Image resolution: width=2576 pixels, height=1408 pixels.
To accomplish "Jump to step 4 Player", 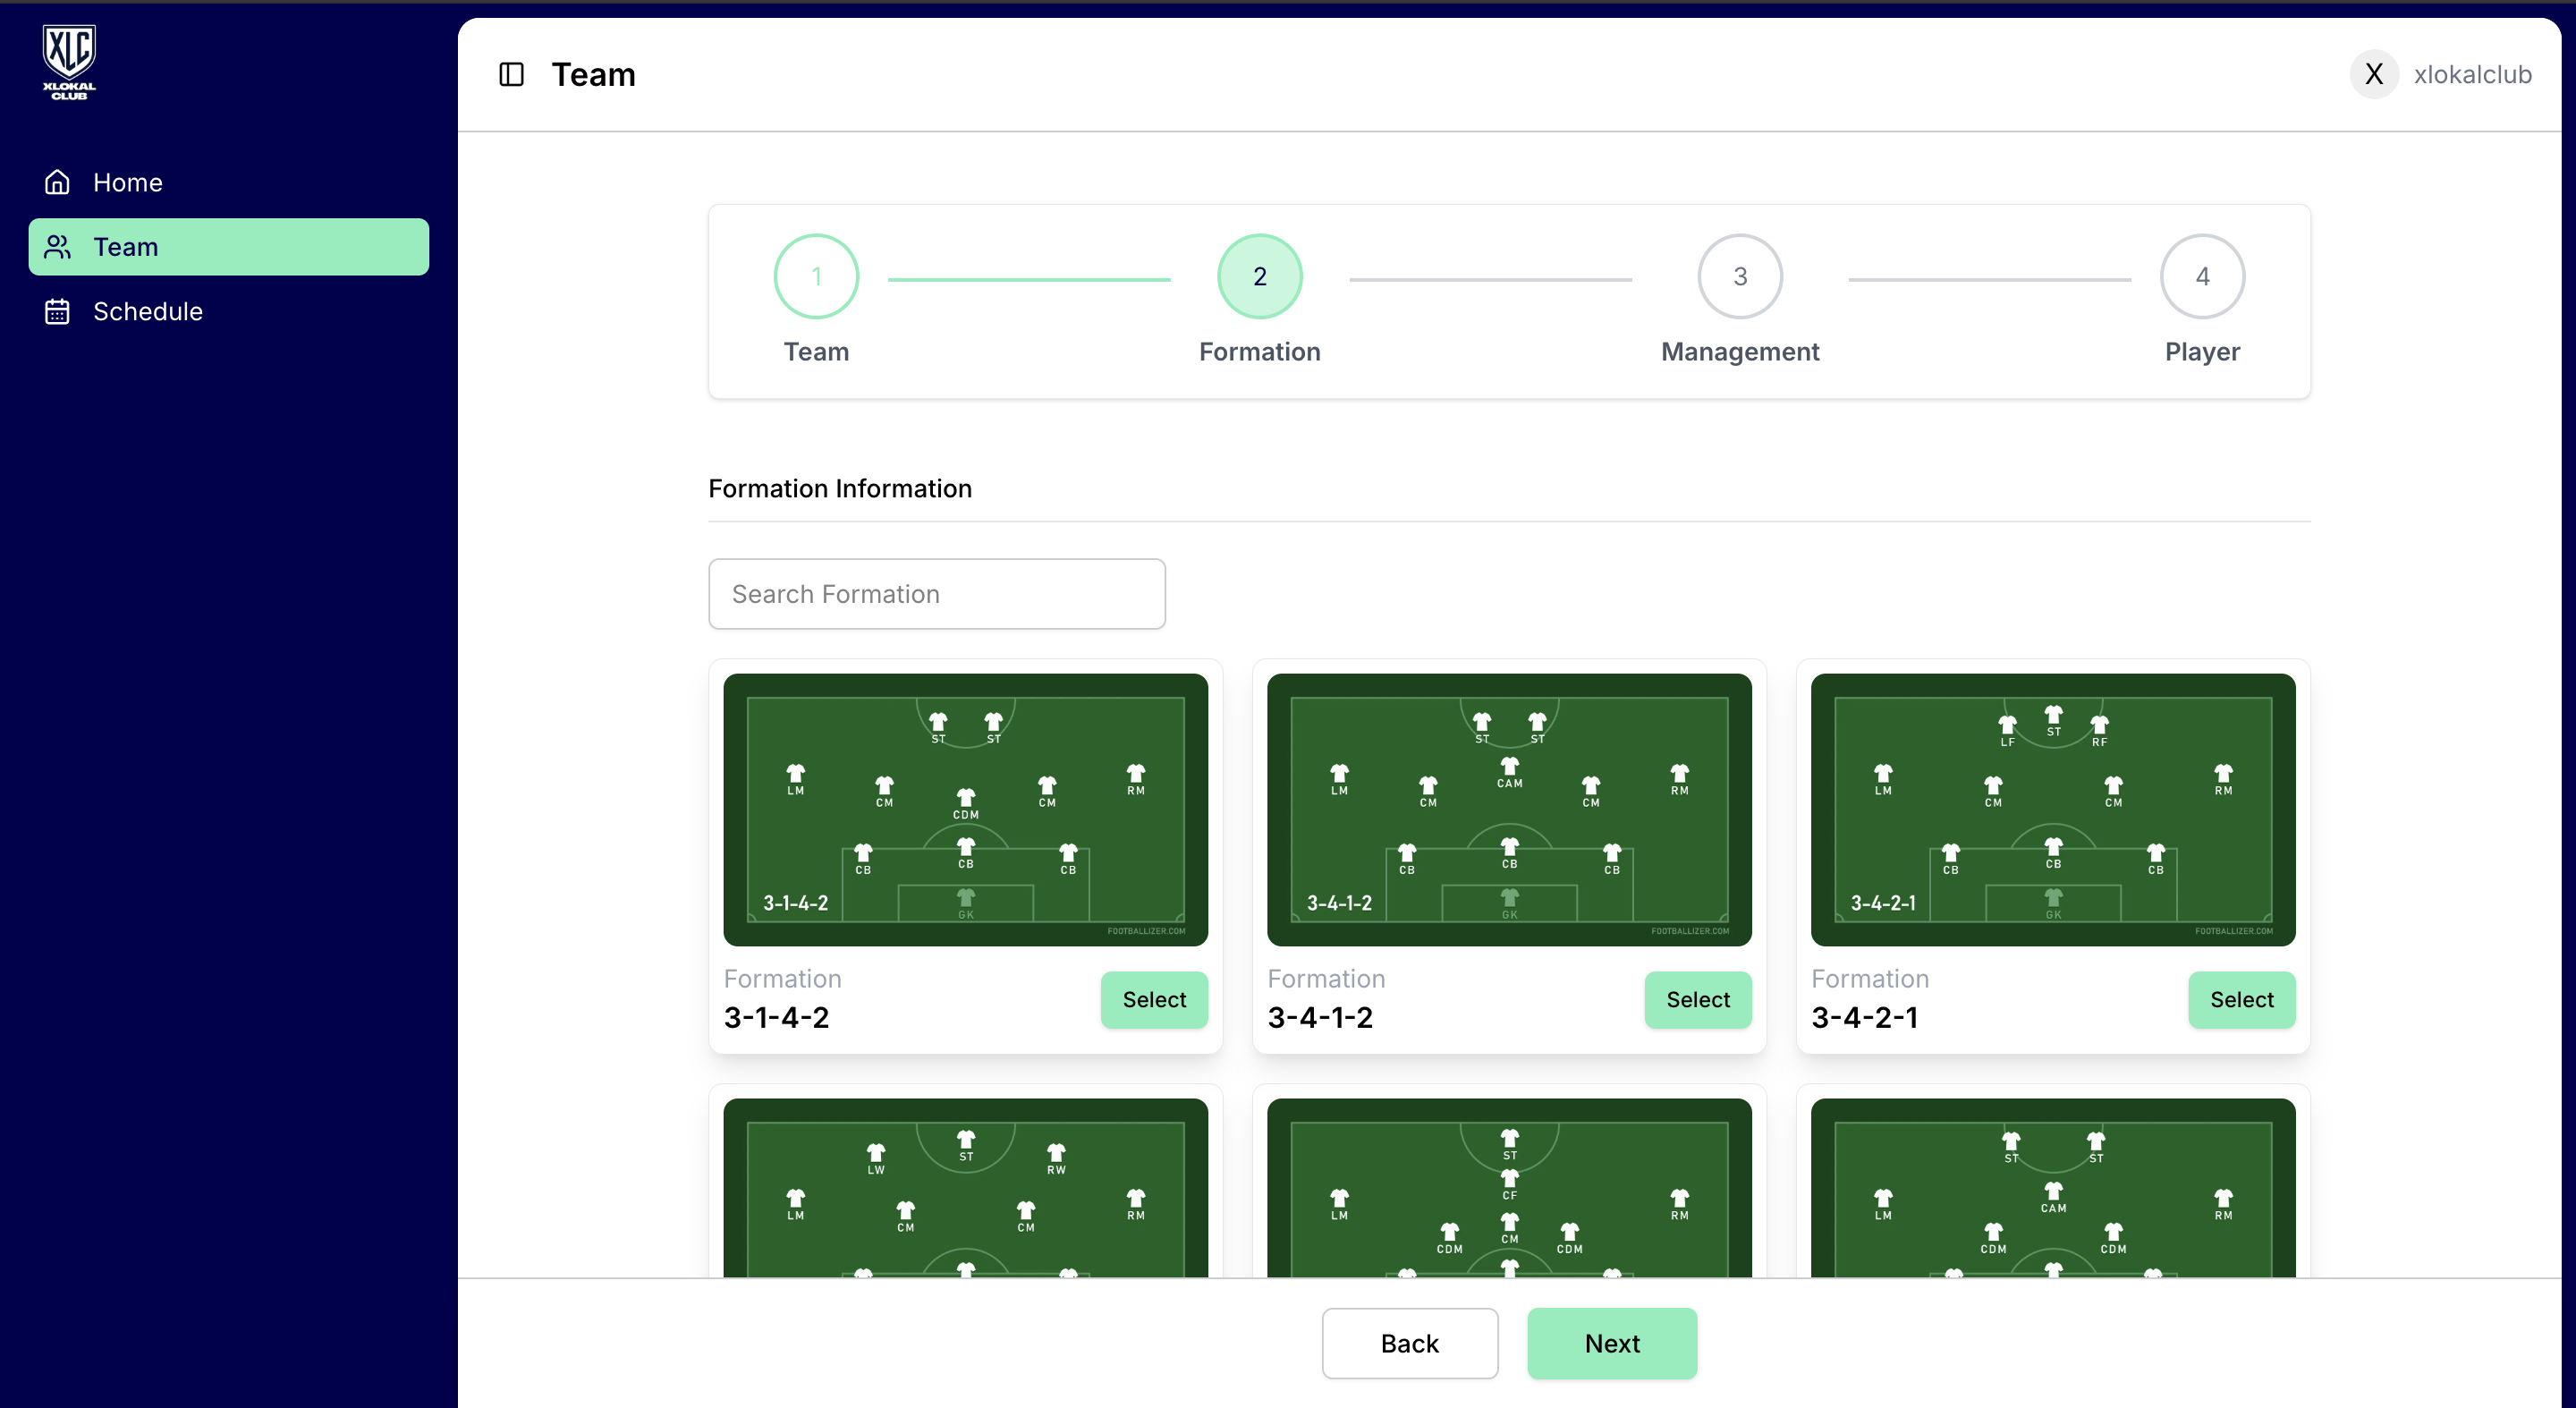I will [x=2201, y=277].
